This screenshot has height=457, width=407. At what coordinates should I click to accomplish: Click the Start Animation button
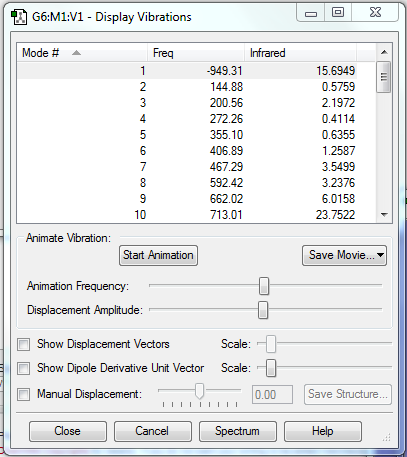158,255
